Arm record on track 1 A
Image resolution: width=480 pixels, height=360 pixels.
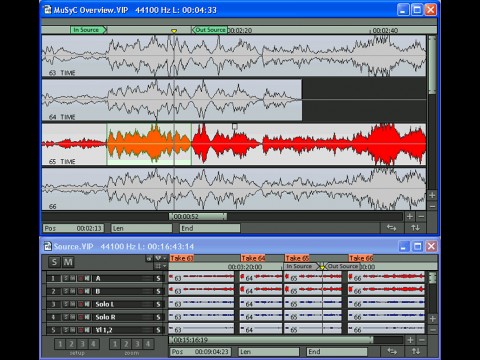[x=80, y=278]
